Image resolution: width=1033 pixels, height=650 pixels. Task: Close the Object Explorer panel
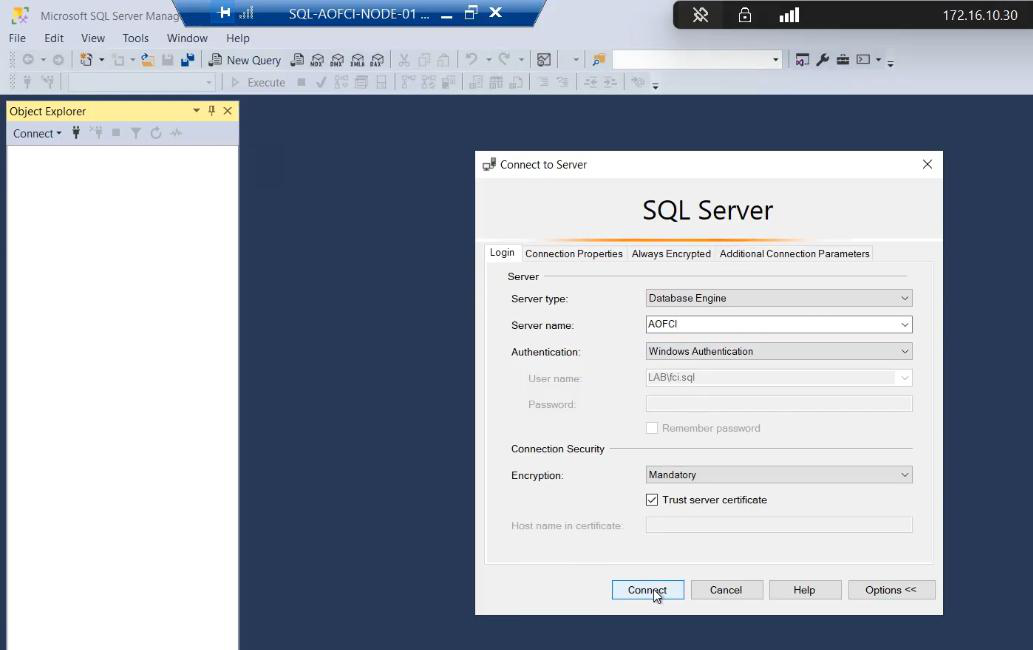[227, 111]
